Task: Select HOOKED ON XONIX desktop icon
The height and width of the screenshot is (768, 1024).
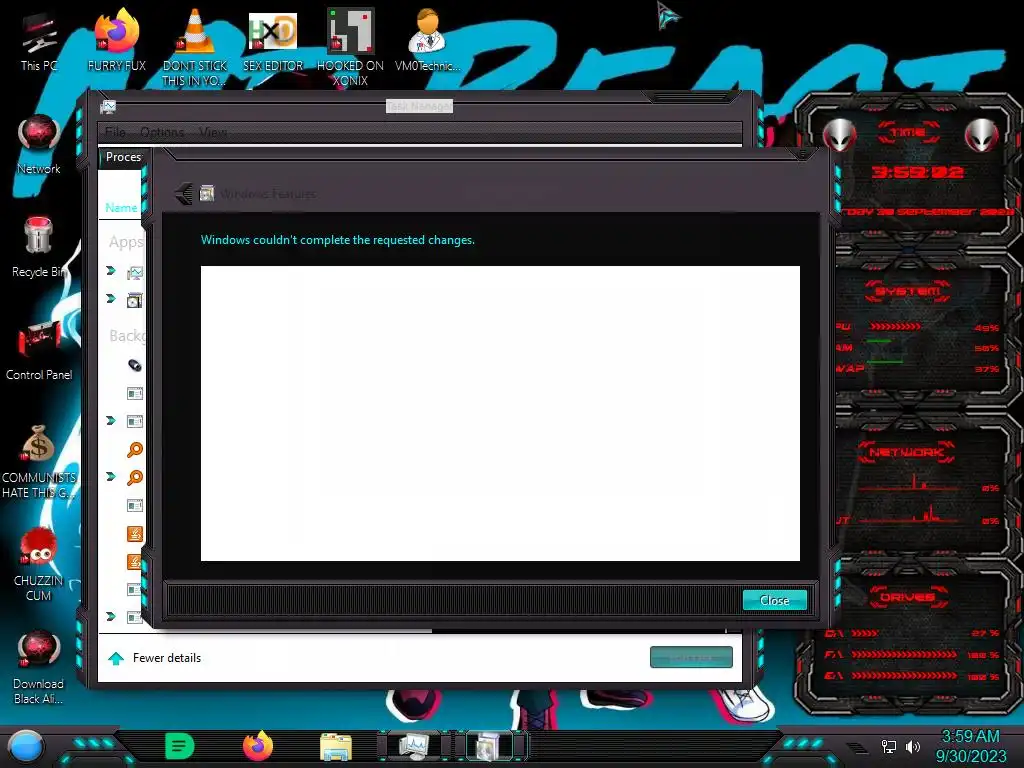Action: (350, 46)
